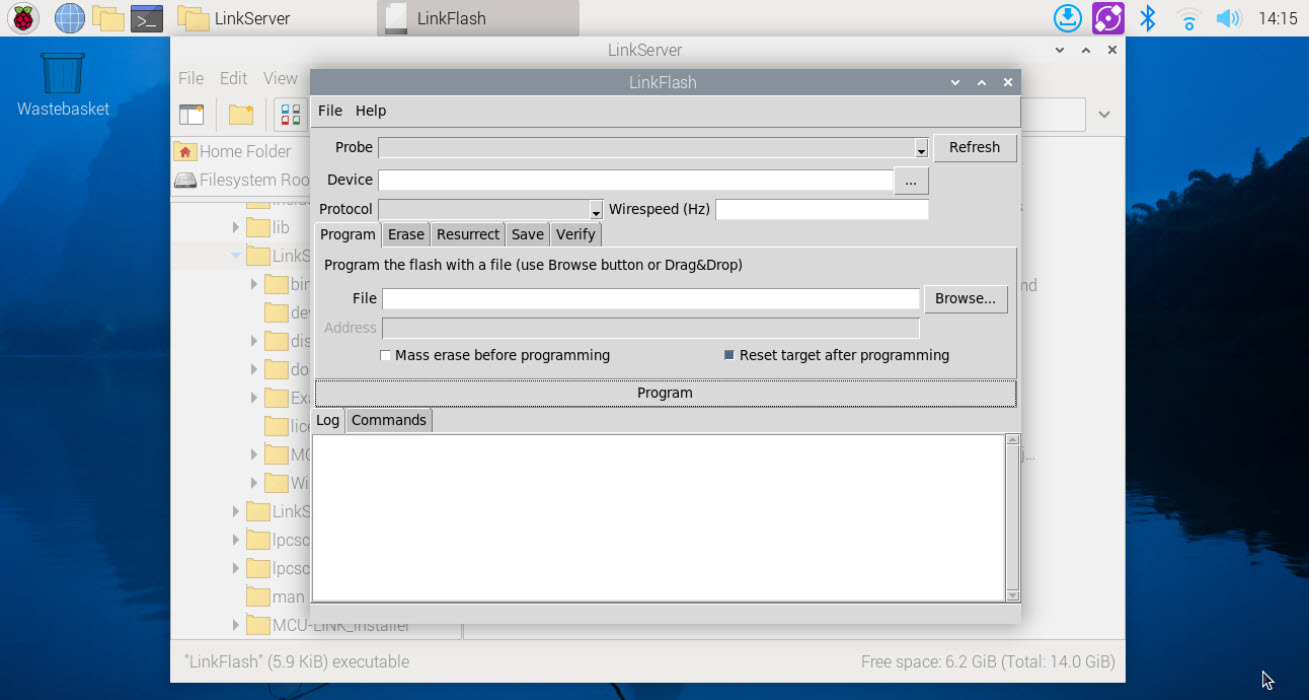The image size is (1309, 700).
Task: Open the Protocol dropdown
Action: [596, 210]
